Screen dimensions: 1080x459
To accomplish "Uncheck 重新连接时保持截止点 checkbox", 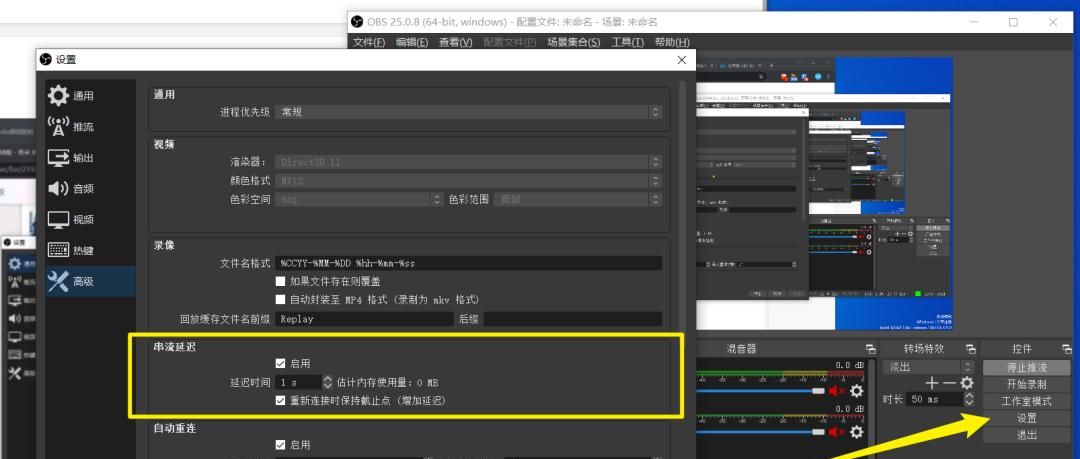I will (280, 400).
